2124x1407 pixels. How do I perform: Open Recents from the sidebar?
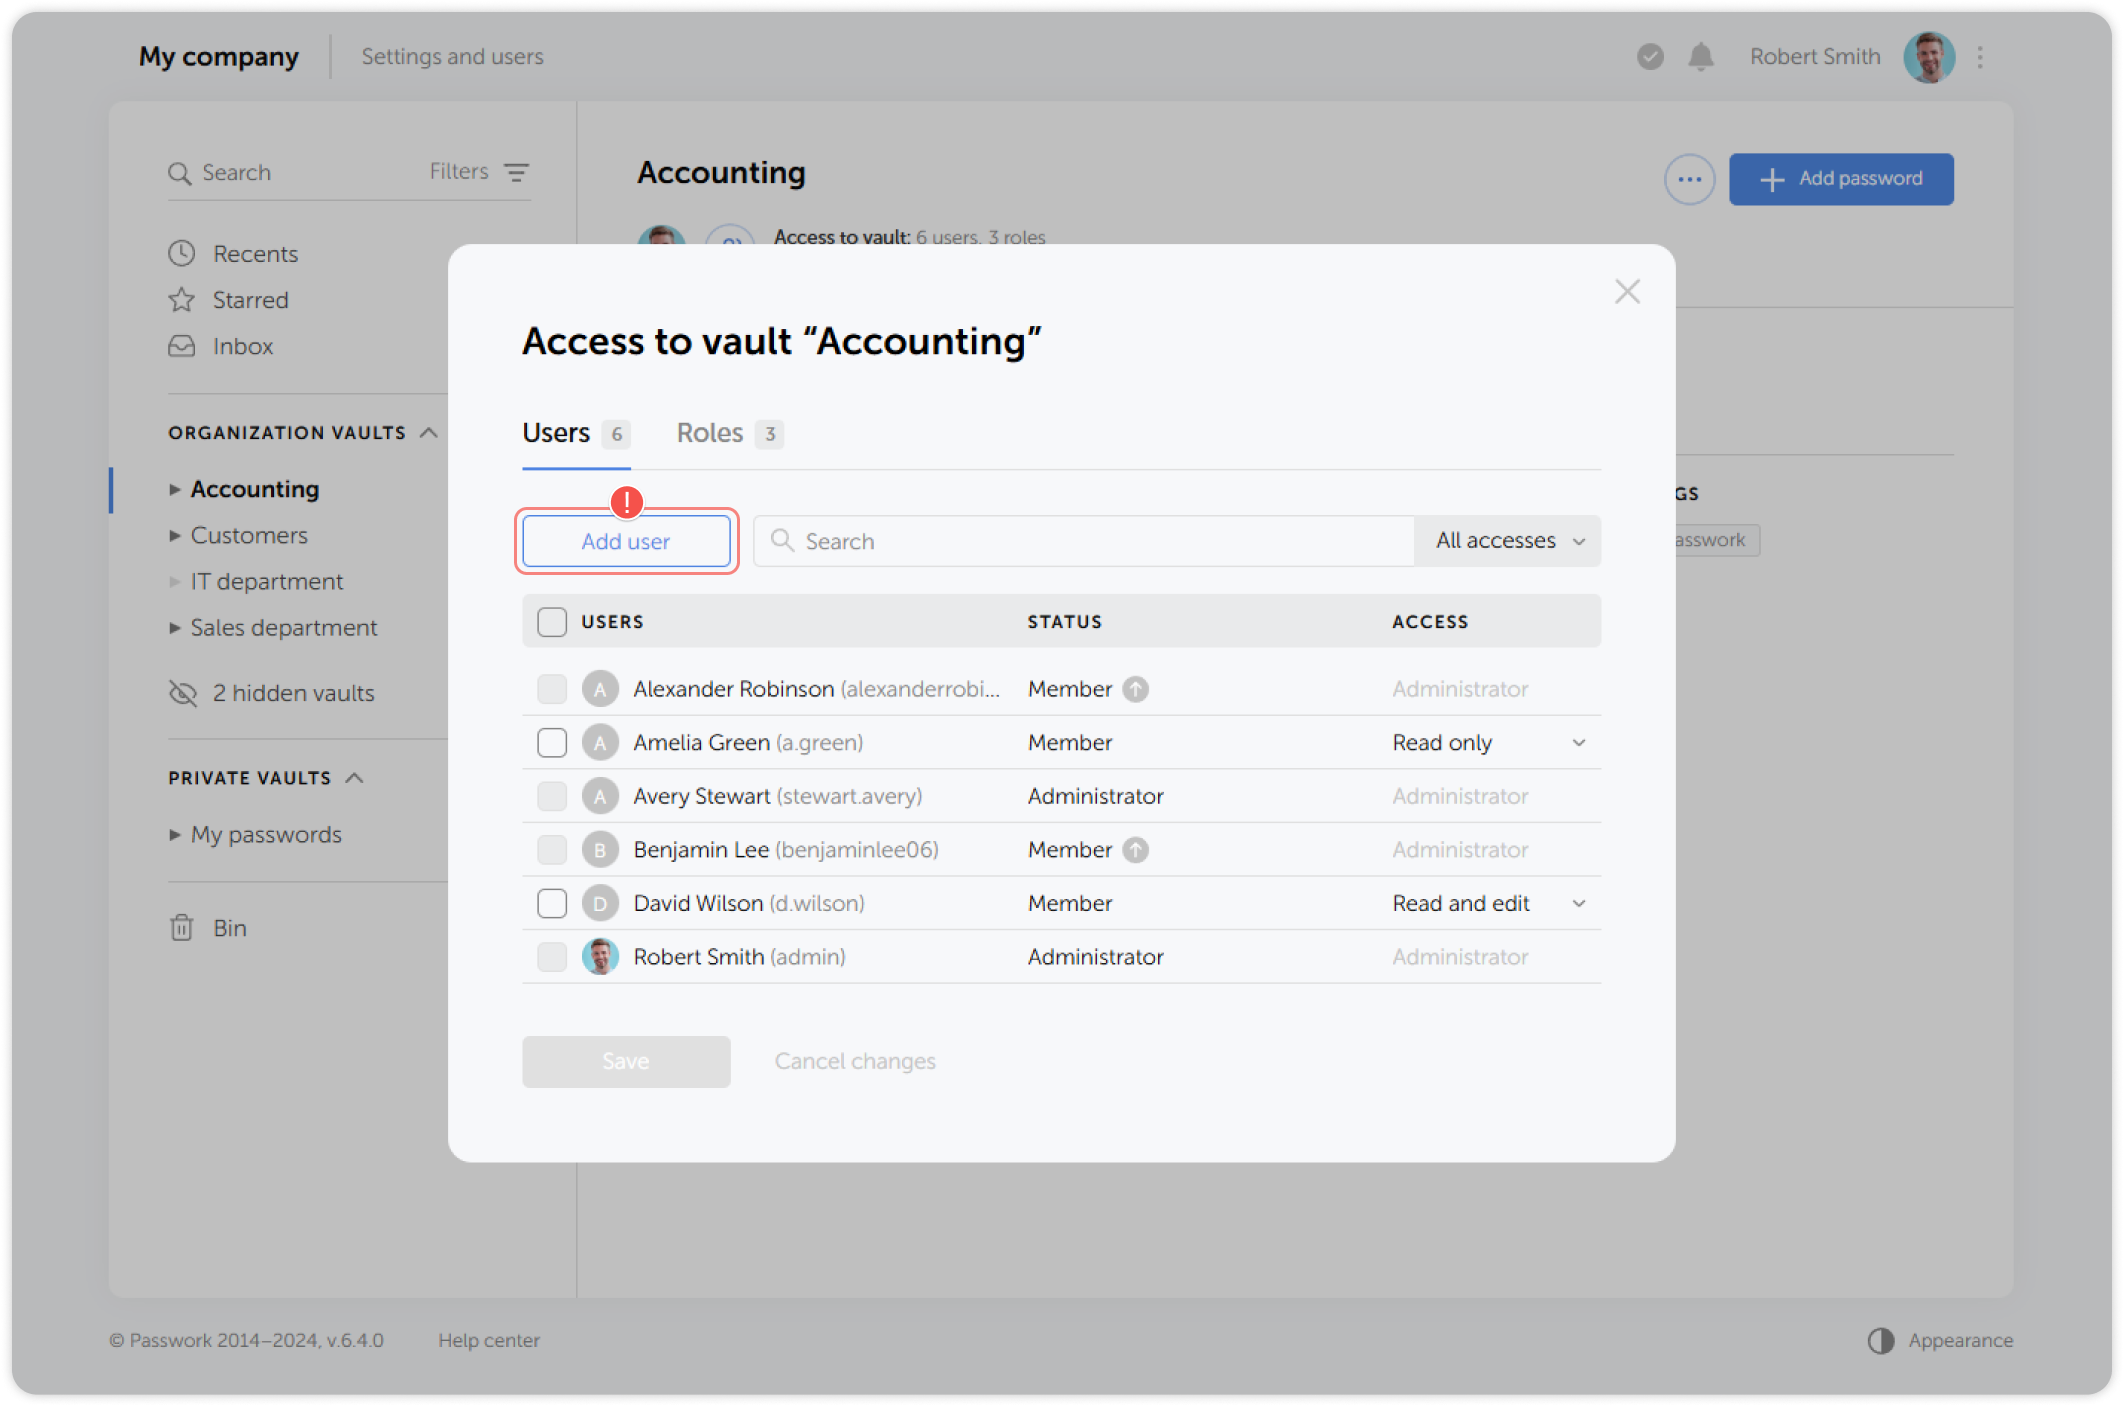[254, 253]
